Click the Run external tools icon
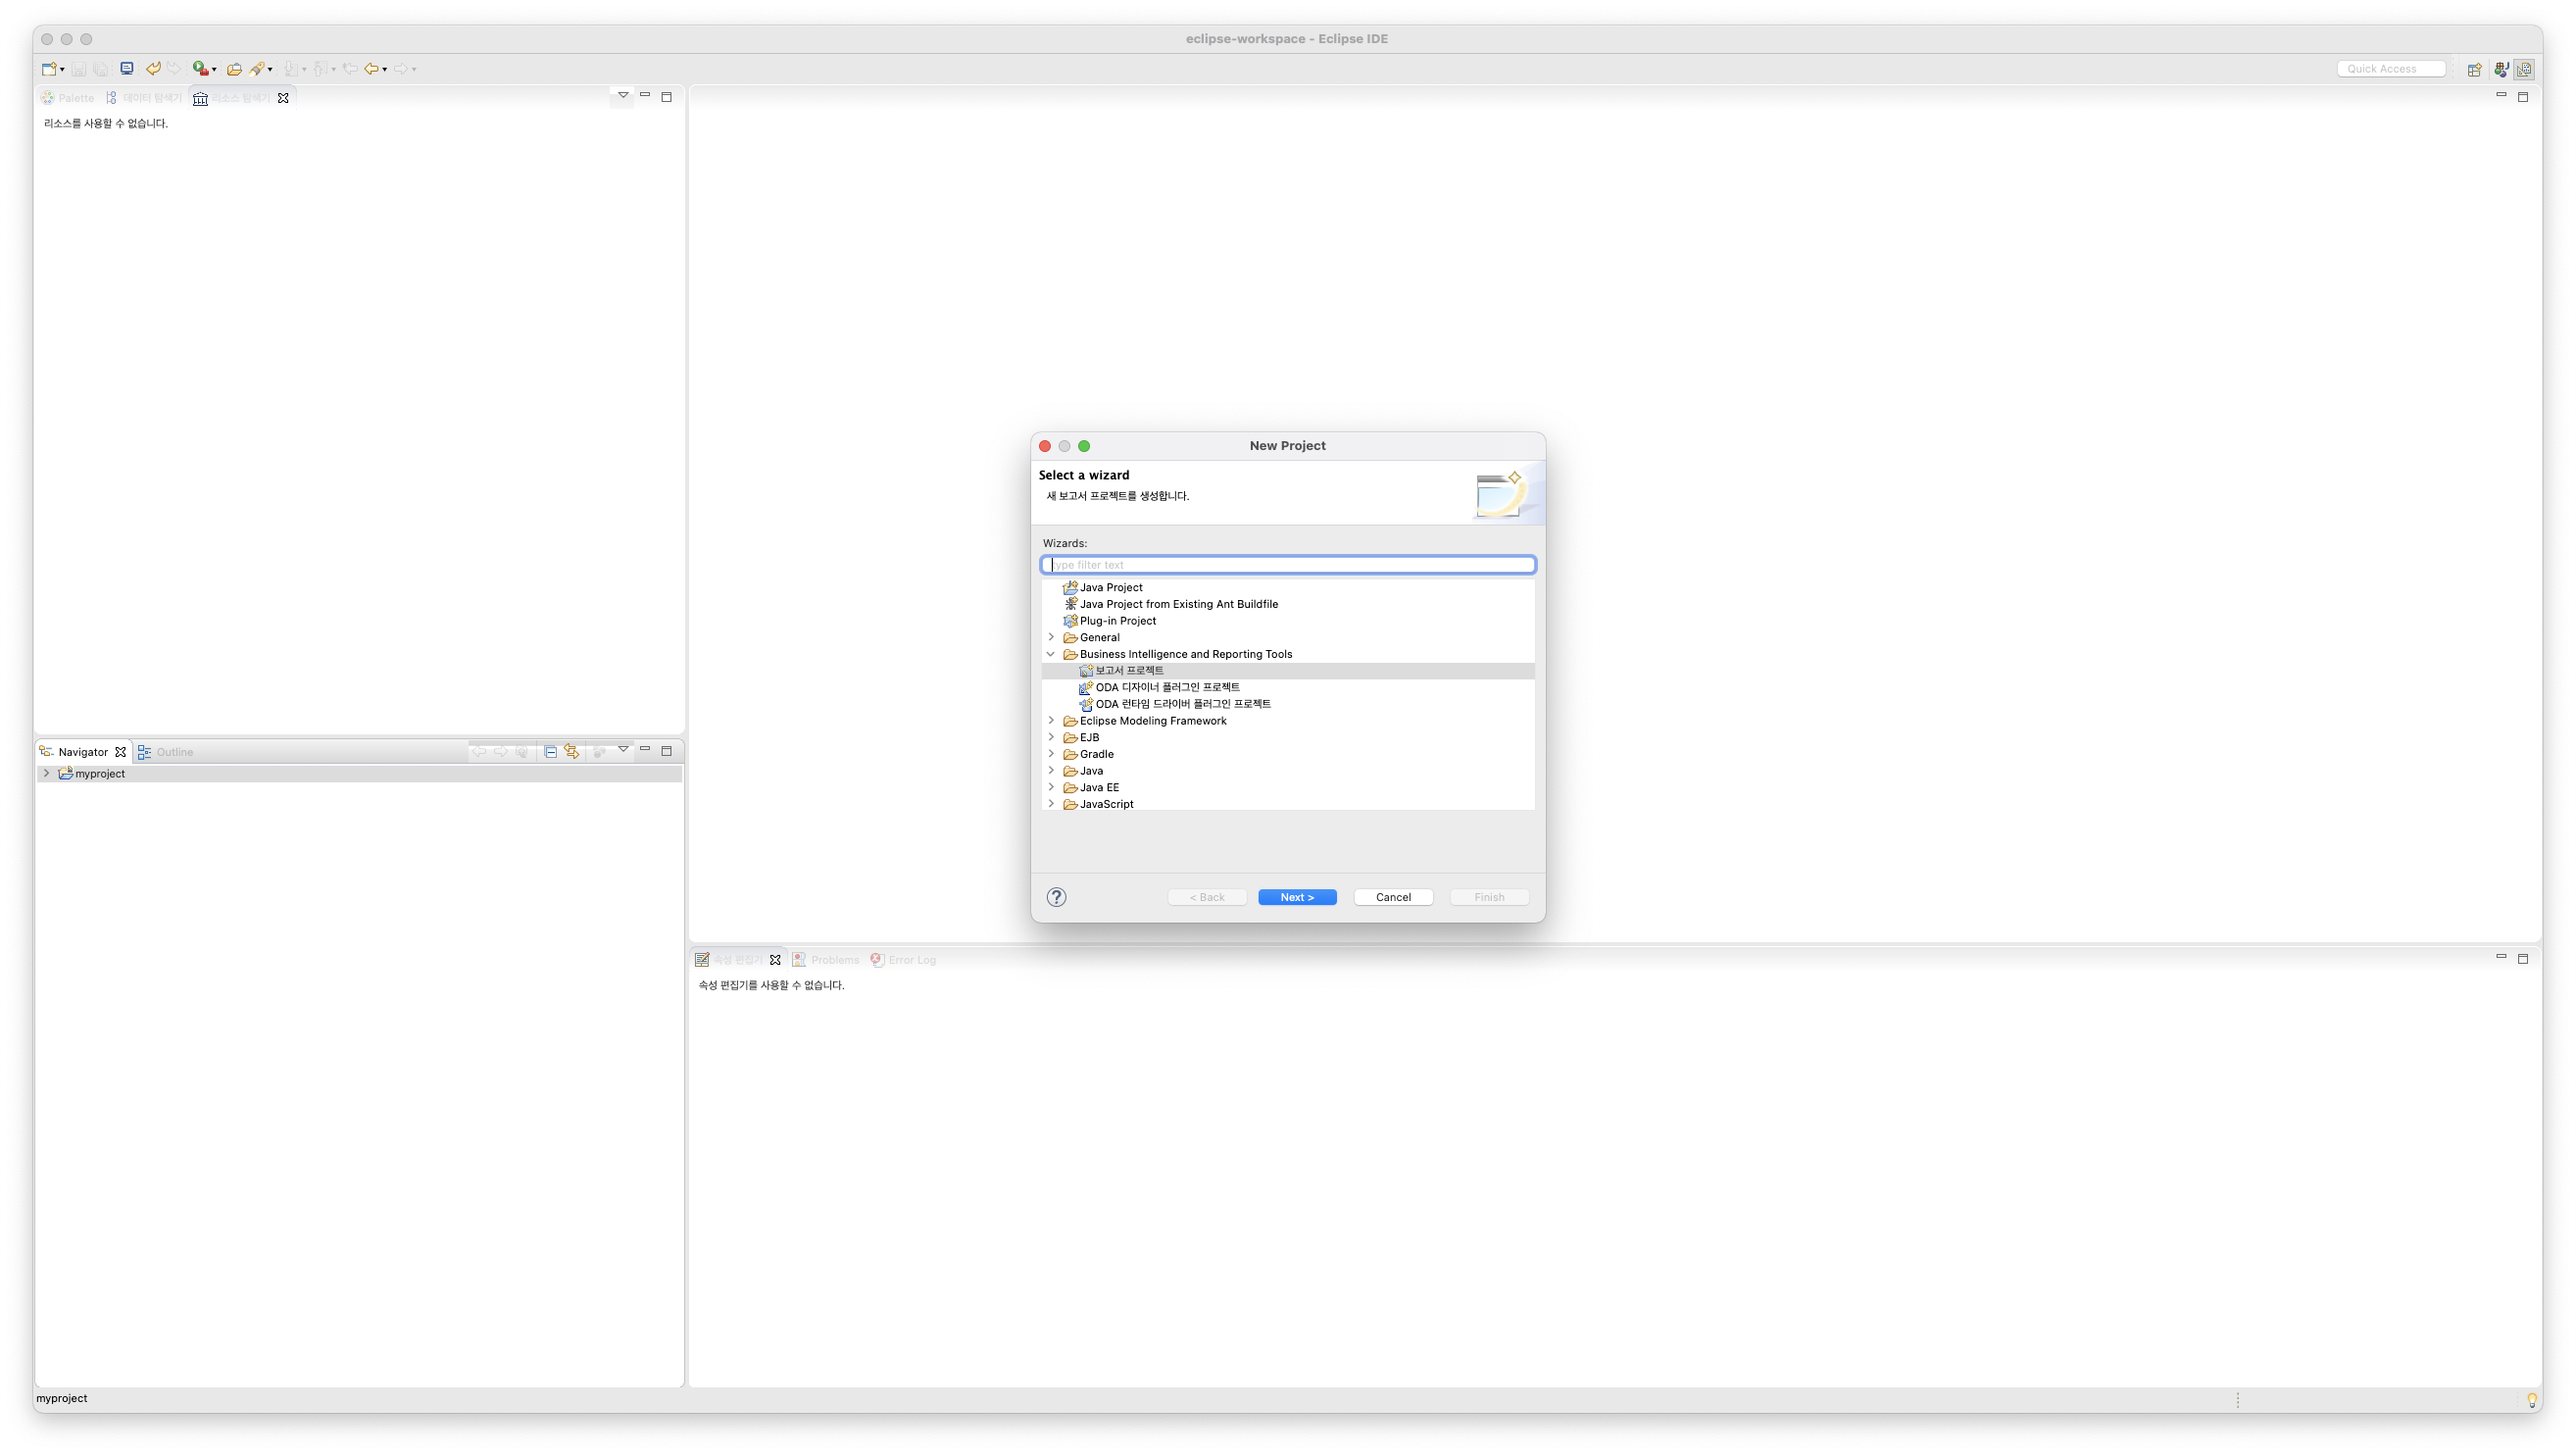 pyautogui.click(x=200, y=69)
